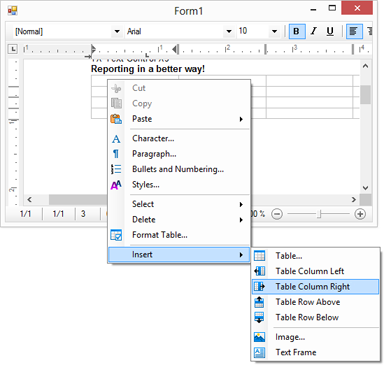
Task: Open the Styles... dialog
Action: [179, 185]
